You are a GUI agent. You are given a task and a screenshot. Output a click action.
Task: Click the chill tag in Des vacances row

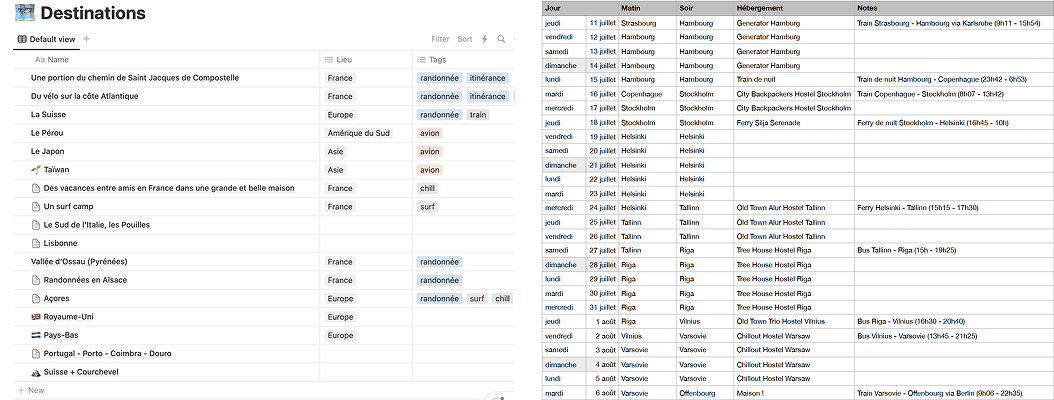tap(428, 188)
